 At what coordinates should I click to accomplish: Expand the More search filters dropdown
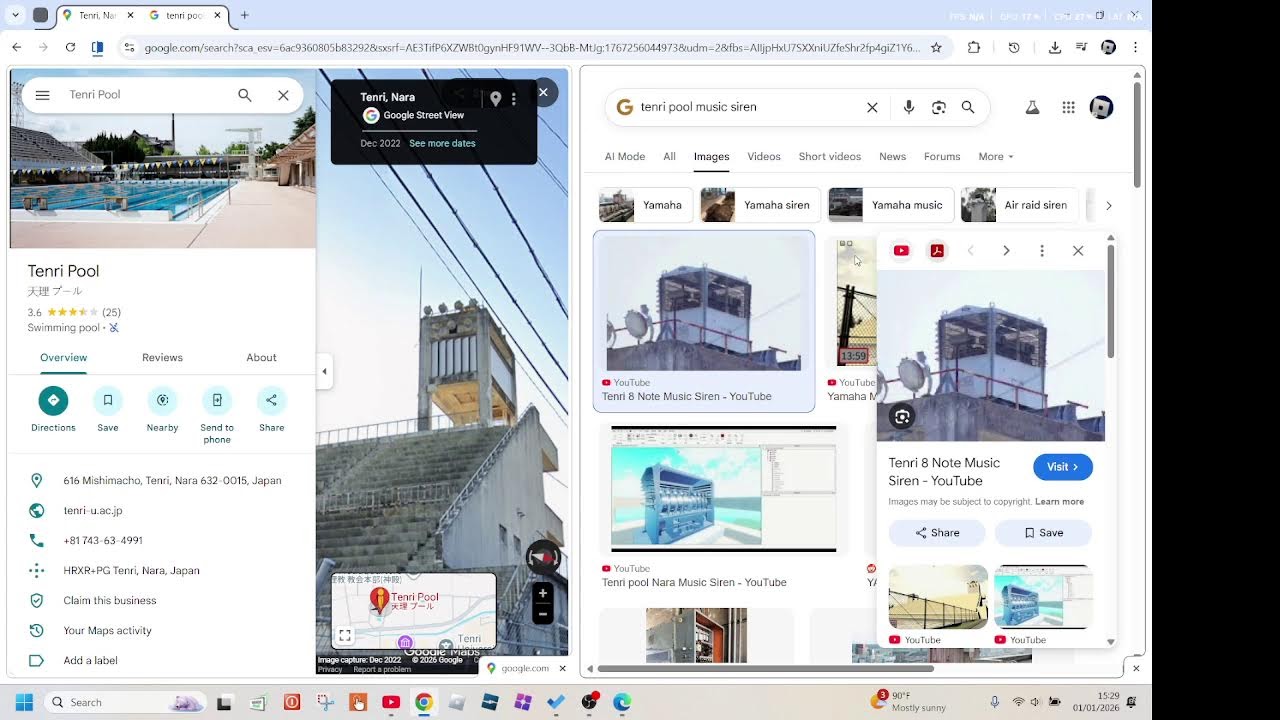996,156
